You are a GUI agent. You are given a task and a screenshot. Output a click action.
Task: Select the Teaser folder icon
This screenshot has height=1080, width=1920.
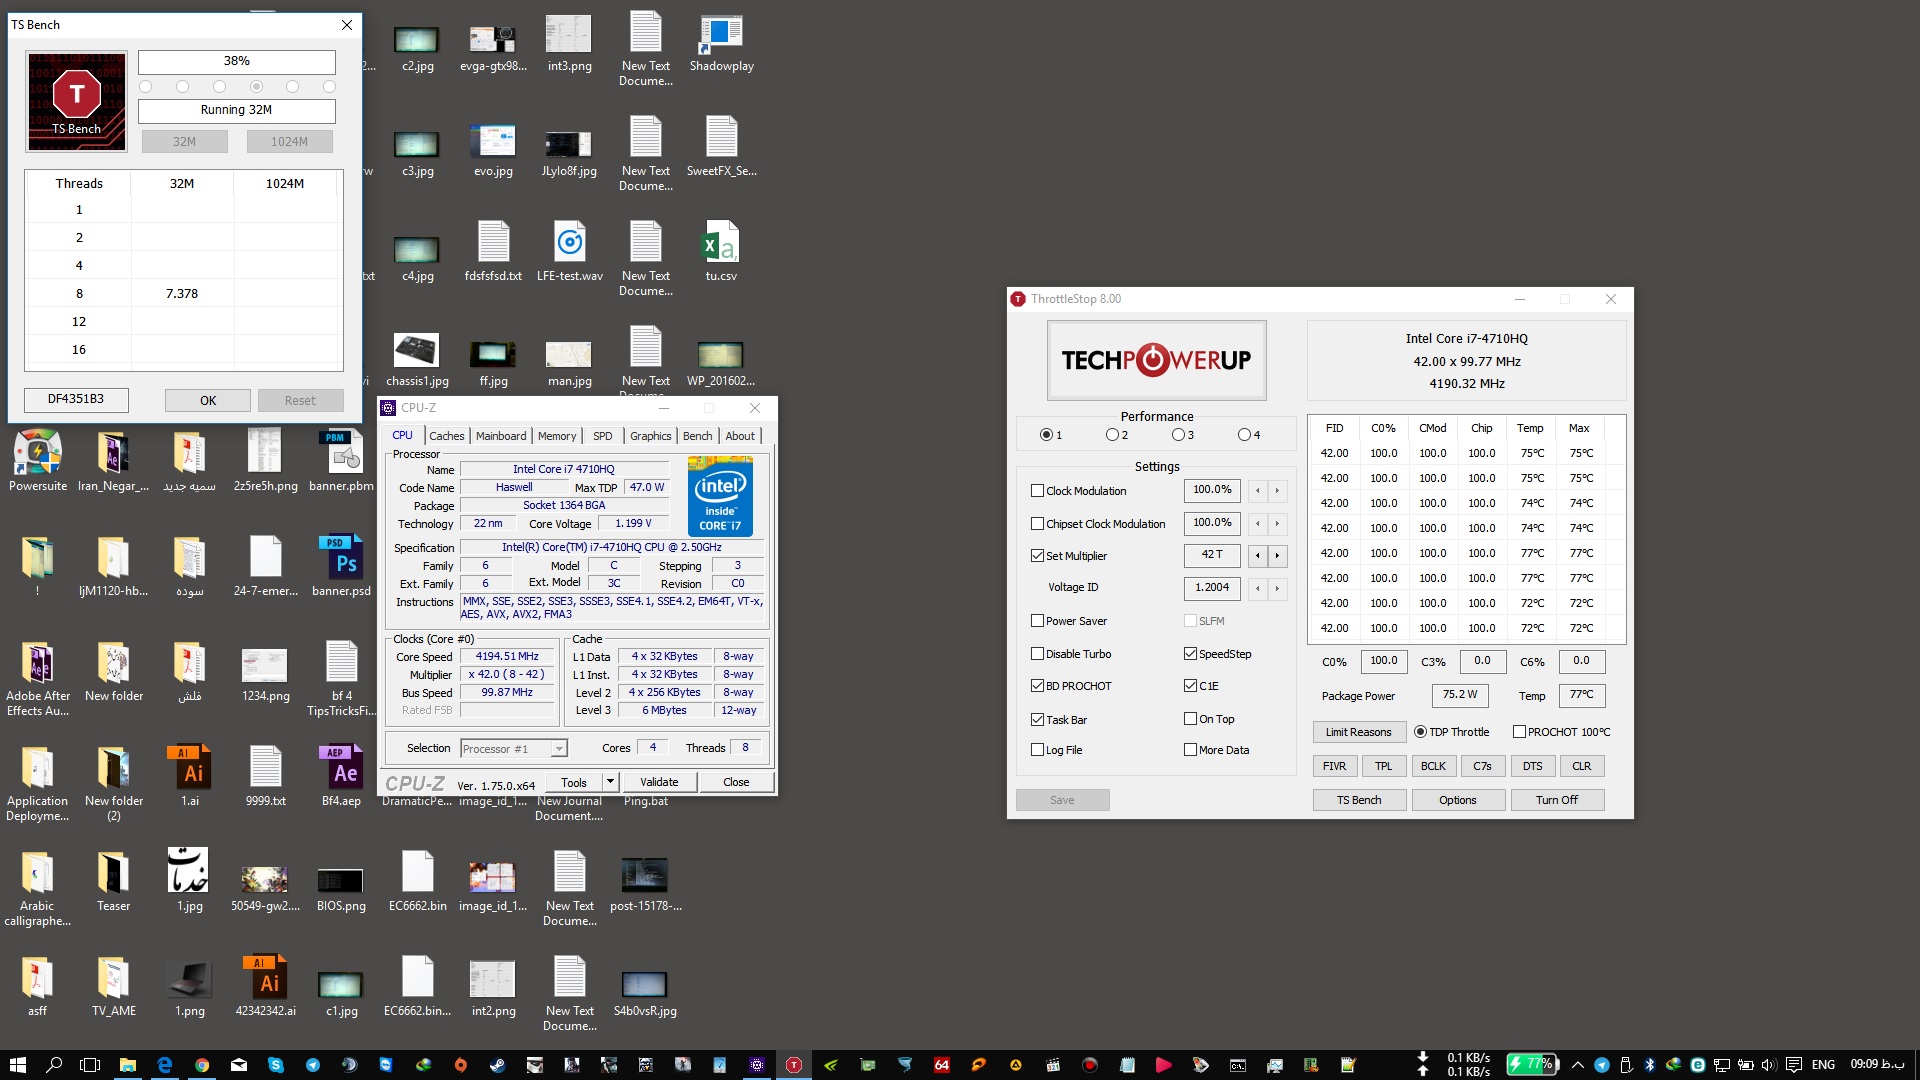pyautogui.click(x=113, y=880)
